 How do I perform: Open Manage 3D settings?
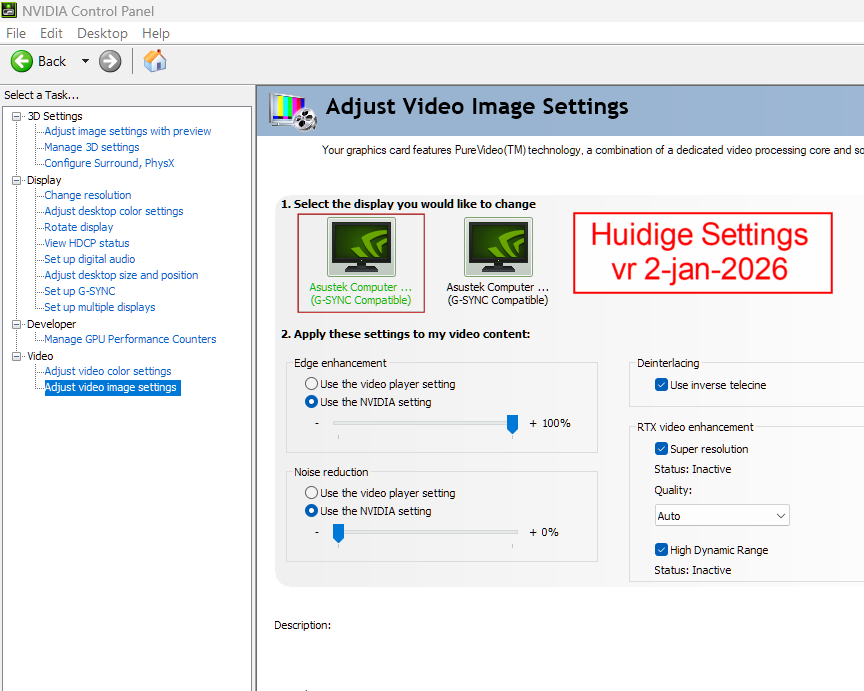point(91,147)
